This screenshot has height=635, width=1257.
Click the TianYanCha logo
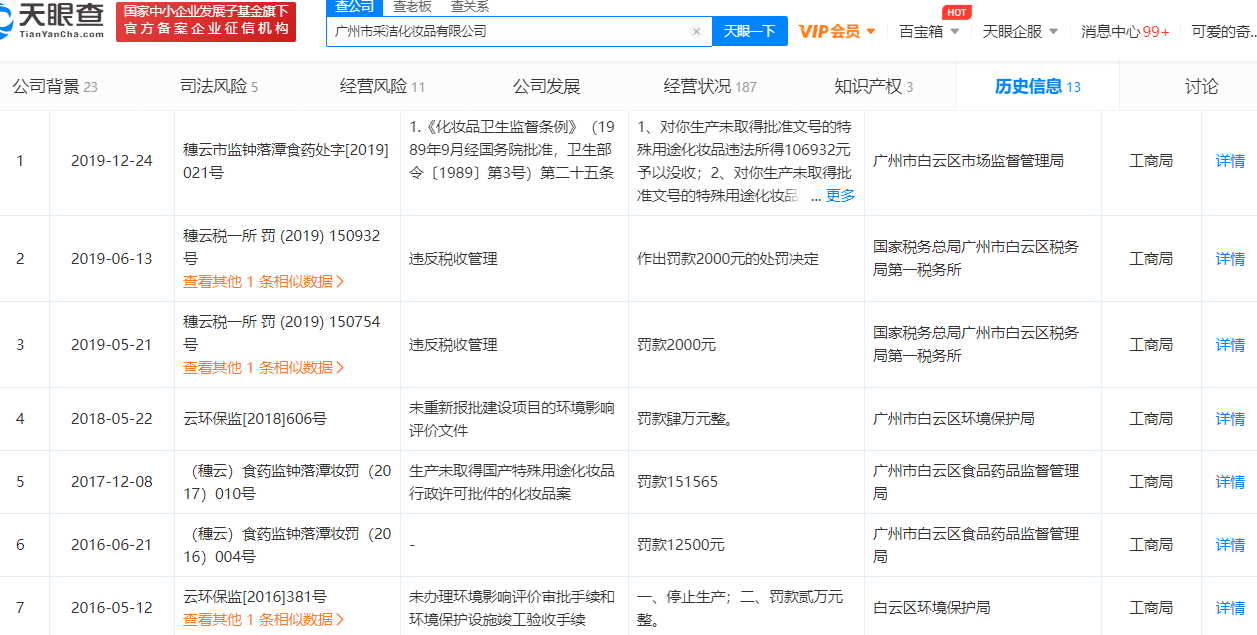53,21
